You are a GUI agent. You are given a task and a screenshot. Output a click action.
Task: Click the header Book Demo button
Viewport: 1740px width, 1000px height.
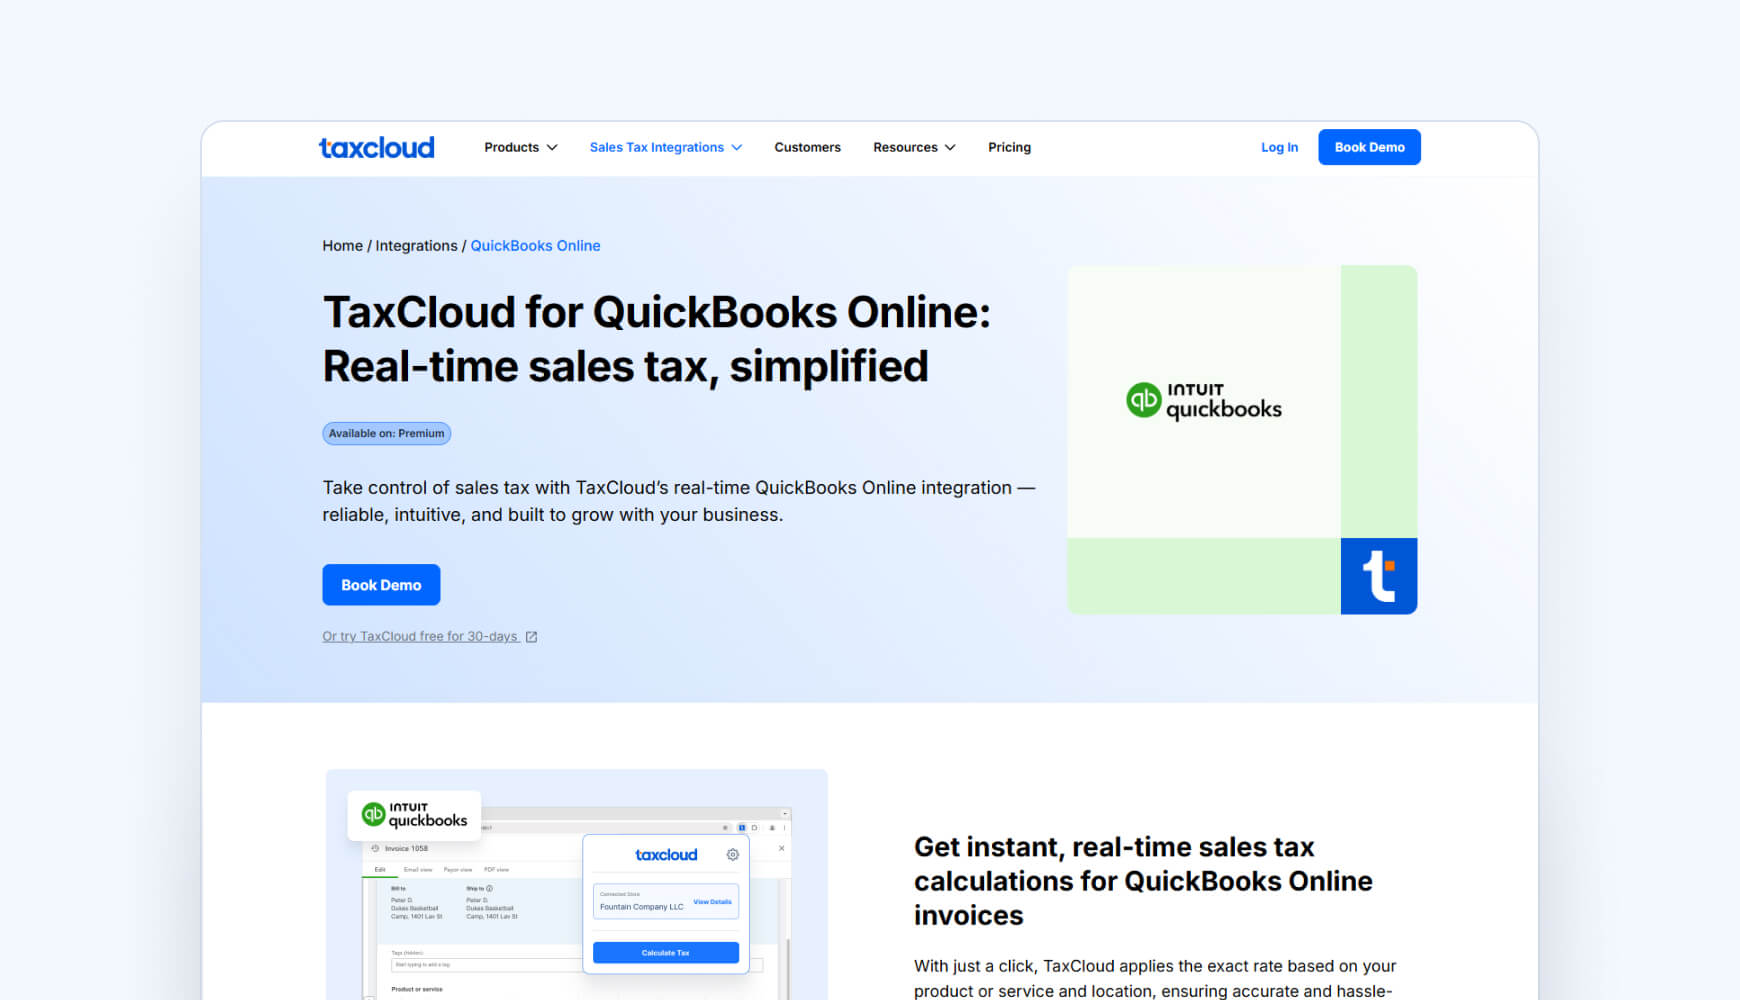tap(1369, 147)
